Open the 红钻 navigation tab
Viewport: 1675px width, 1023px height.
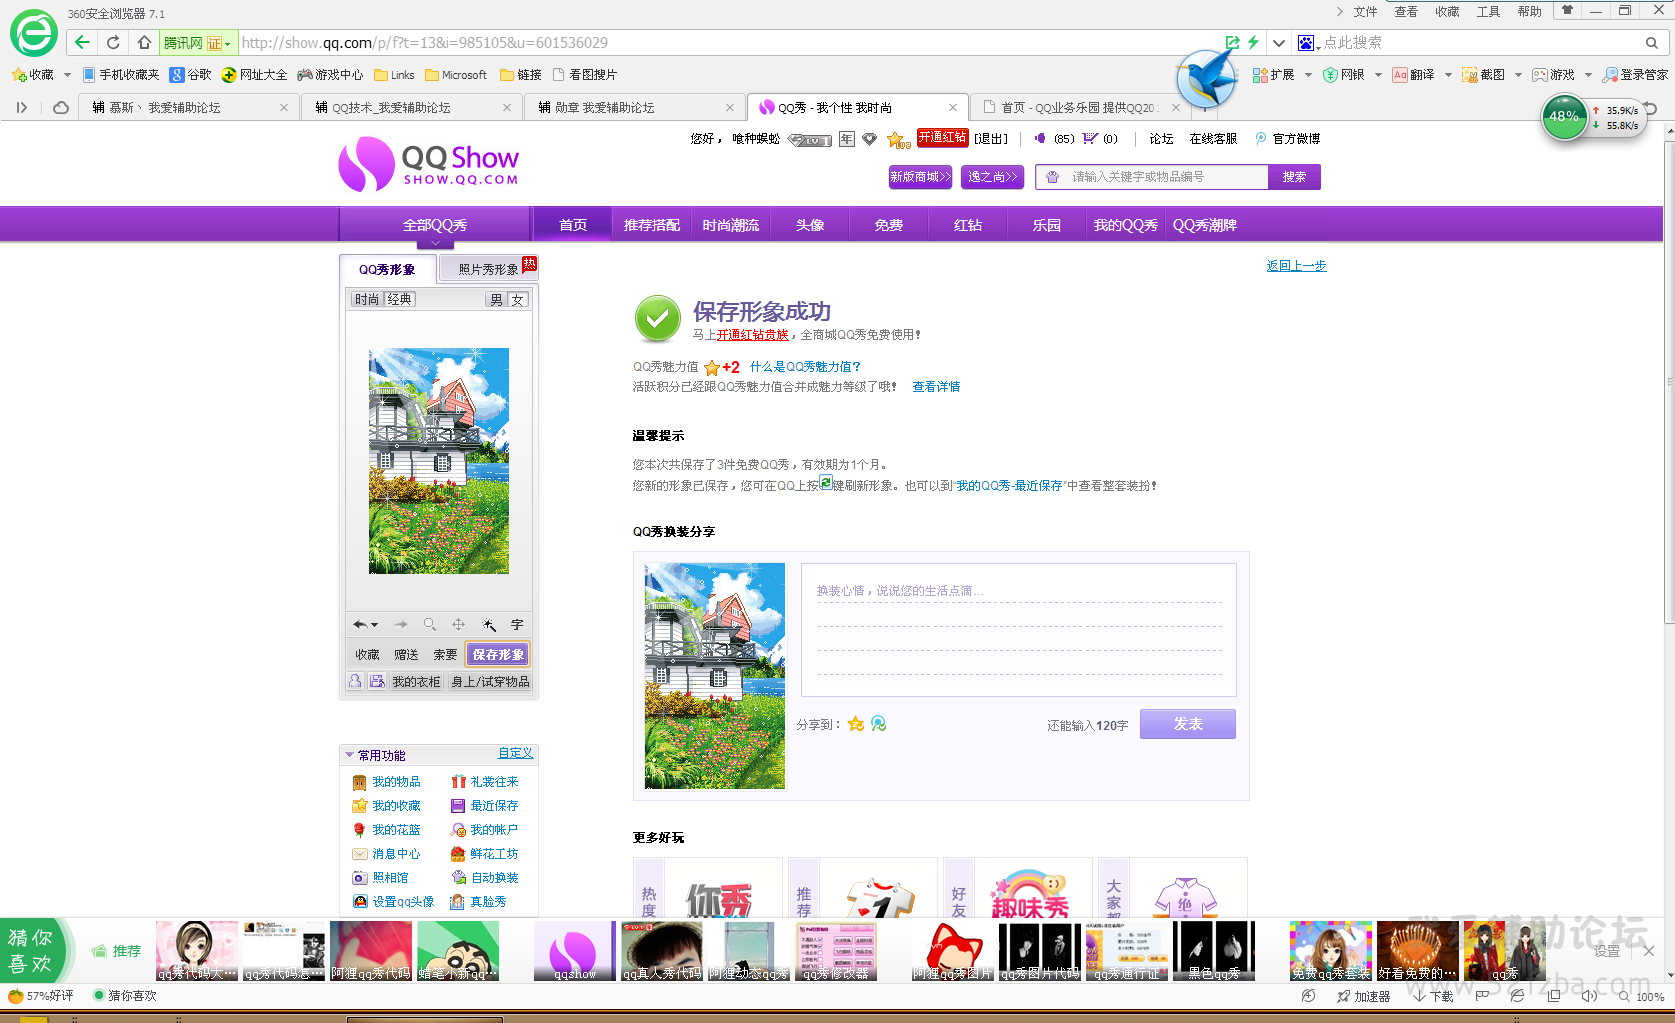pos(967,225)
